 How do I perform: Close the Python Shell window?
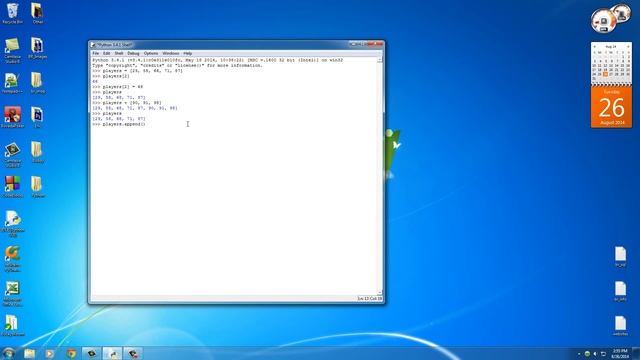(x=376, y=44)
